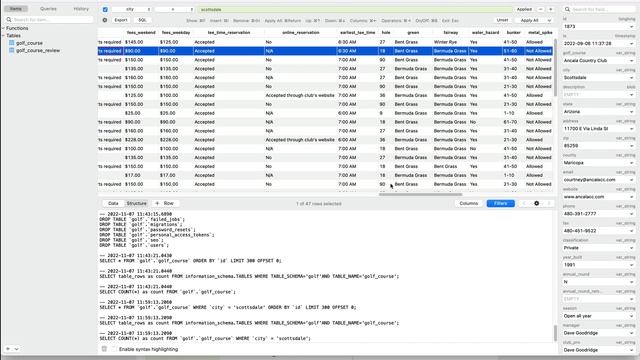The image size is (640, 360).
Task: Click the sidebar search magnifier icon
Action: pyautogui.click(x=9, y=20)
